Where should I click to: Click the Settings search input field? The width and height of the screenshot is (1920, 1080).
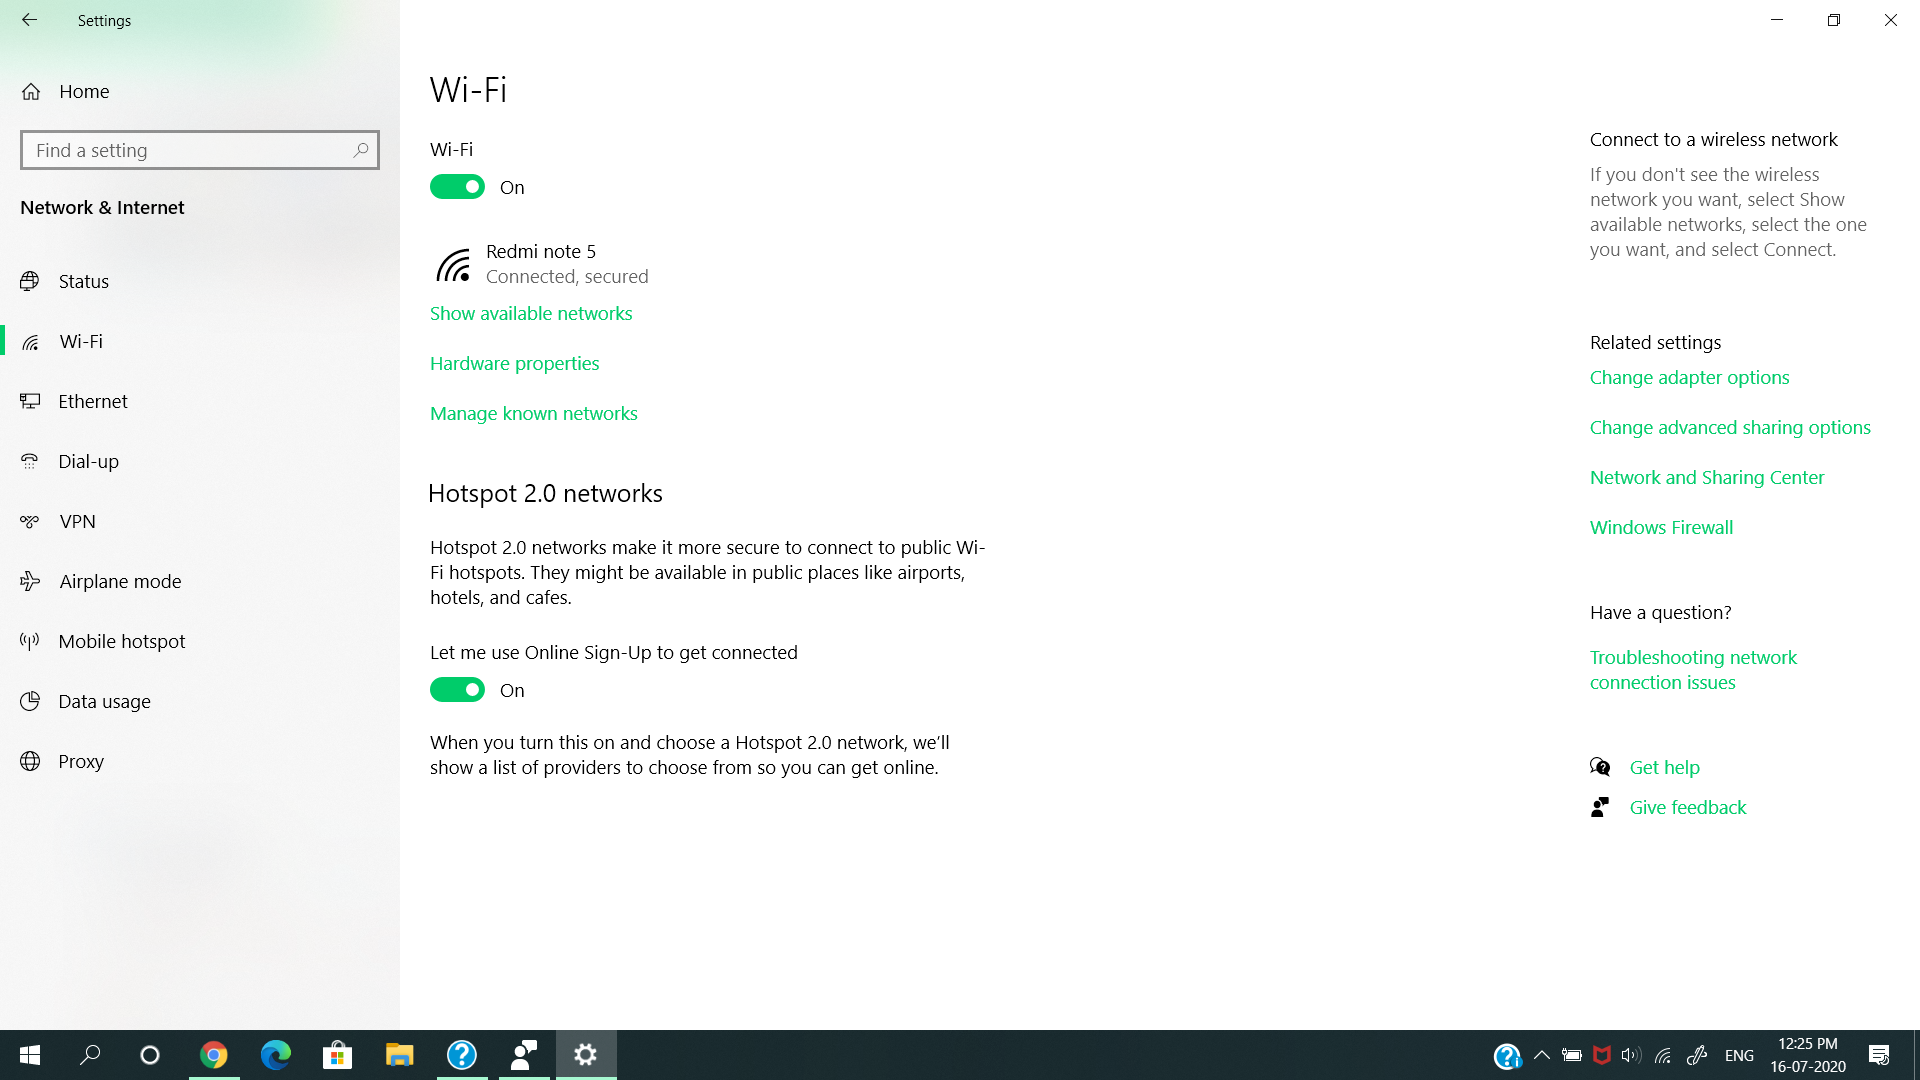(x=199, y=149)
